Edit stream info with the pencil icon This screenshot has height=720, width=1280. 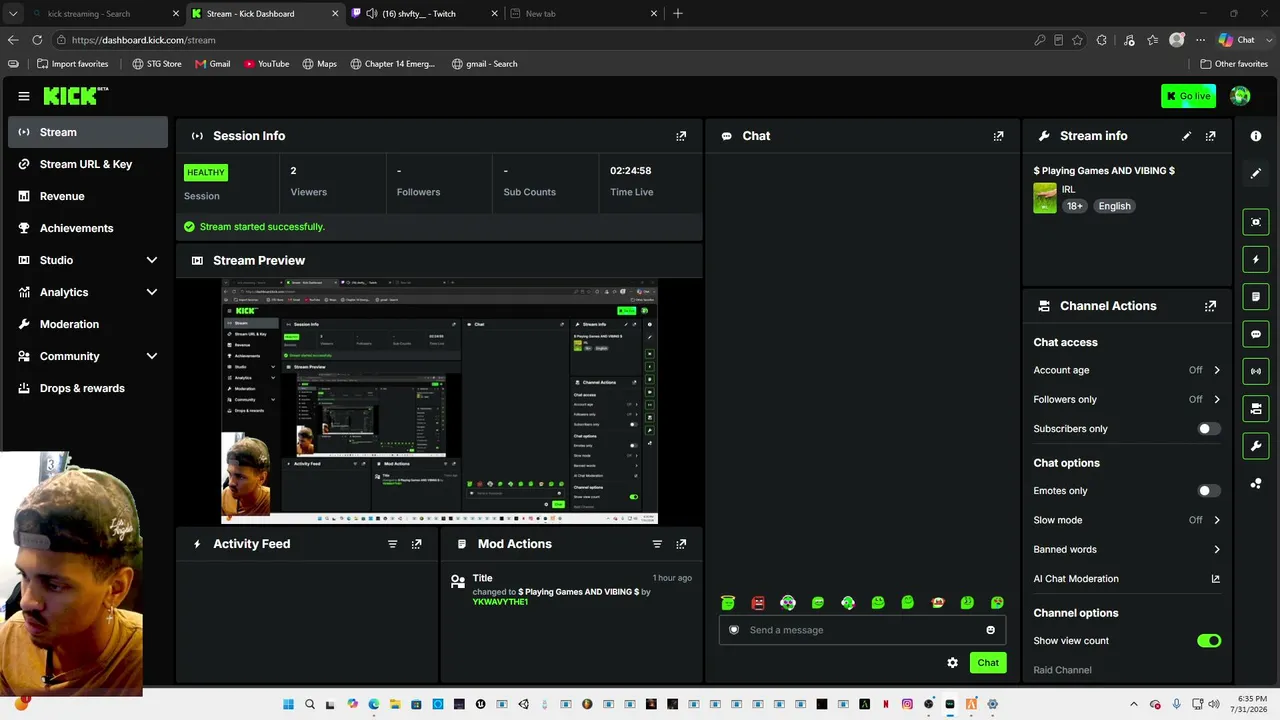(x=1187, y=136)
